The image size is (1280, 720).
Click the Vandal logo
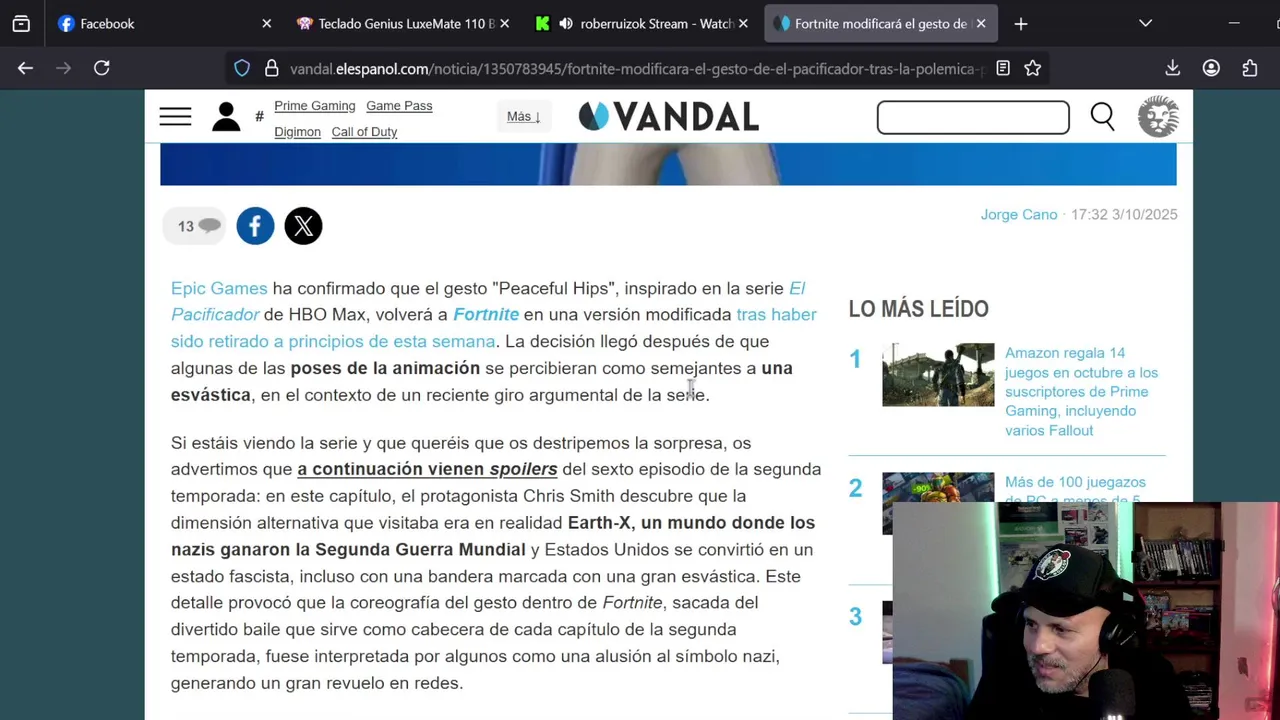[668, 117]
